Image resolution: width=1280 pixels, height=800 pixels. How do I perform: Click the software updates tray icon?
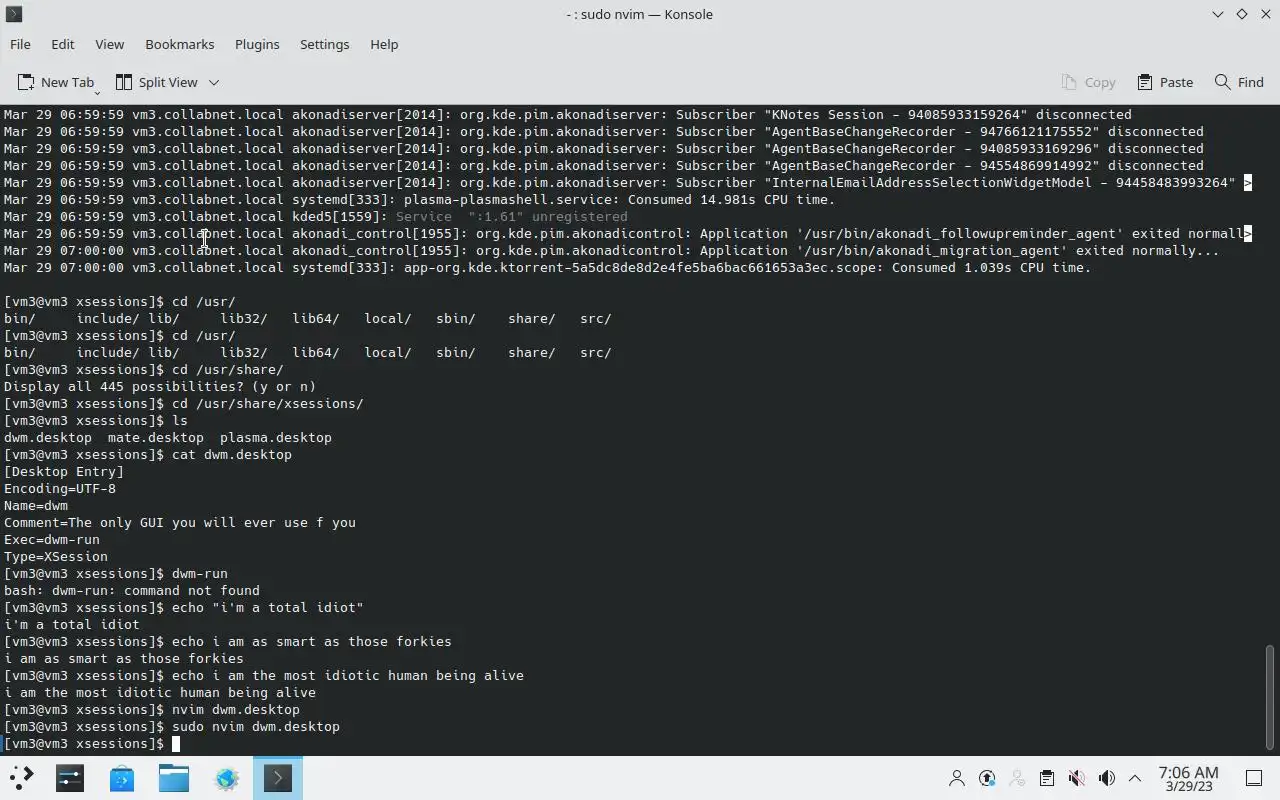click(987, 778)
